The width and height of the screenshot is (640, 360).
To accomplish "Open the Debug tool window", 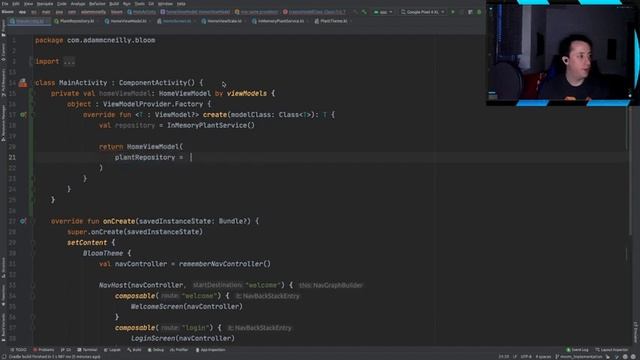I will tap(156, 350).
